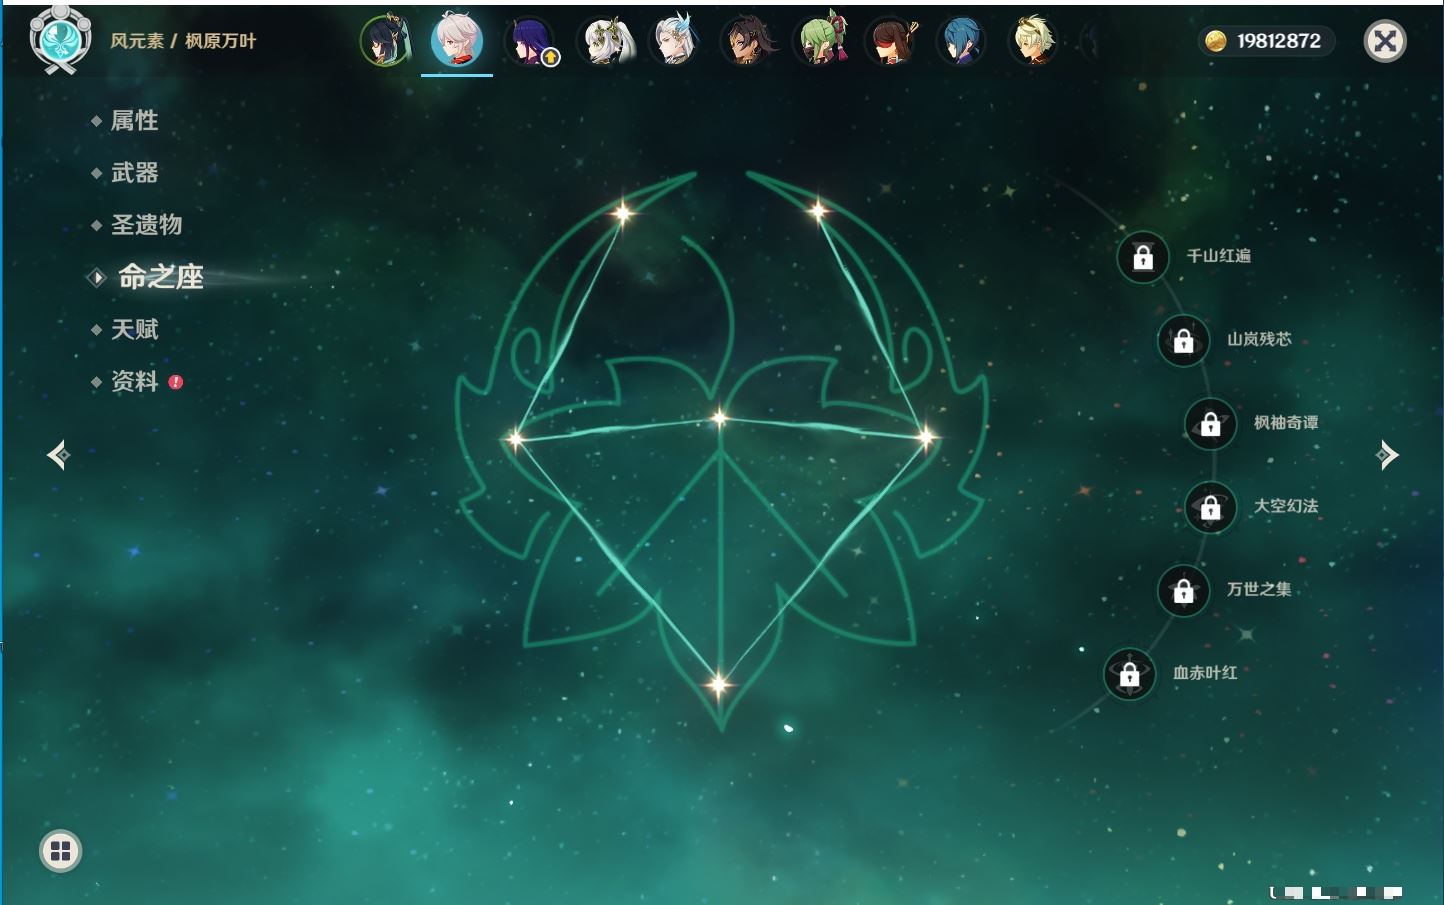The image size is (1444, 905).
Task: Close the character screen with X
Action: click(1385, 41)
